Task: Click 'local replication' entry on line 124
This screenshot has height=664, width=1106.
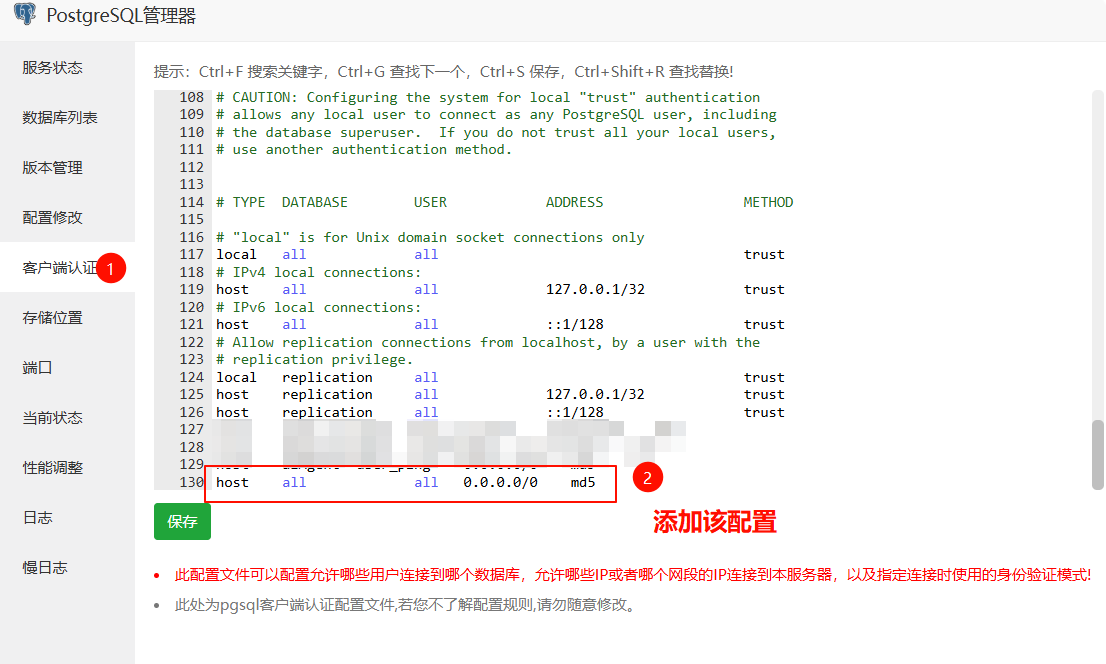Action: click(x=500, y=378)
